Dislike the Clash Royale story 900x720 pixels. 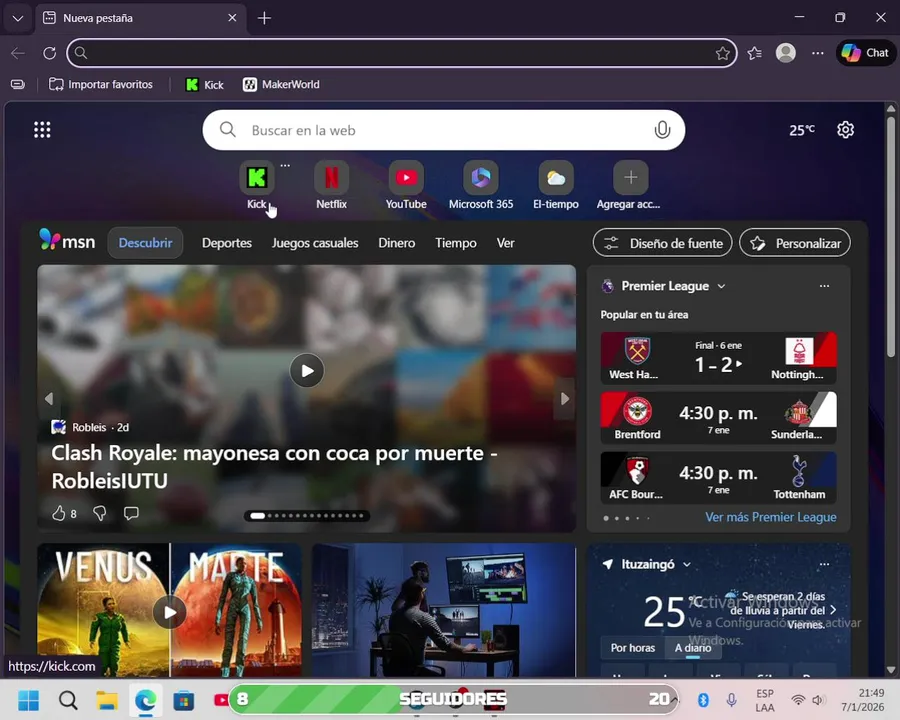tap(99, 513)
